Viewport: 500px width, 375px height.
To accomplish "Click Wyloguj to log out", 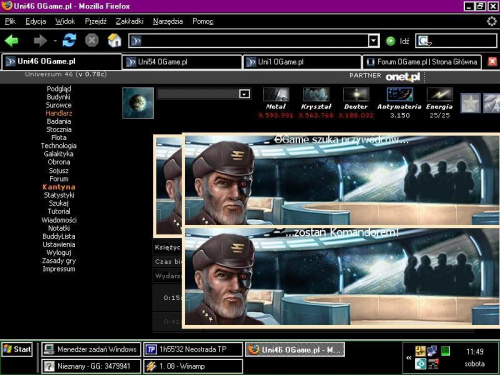I will click(x=59, y=253).
